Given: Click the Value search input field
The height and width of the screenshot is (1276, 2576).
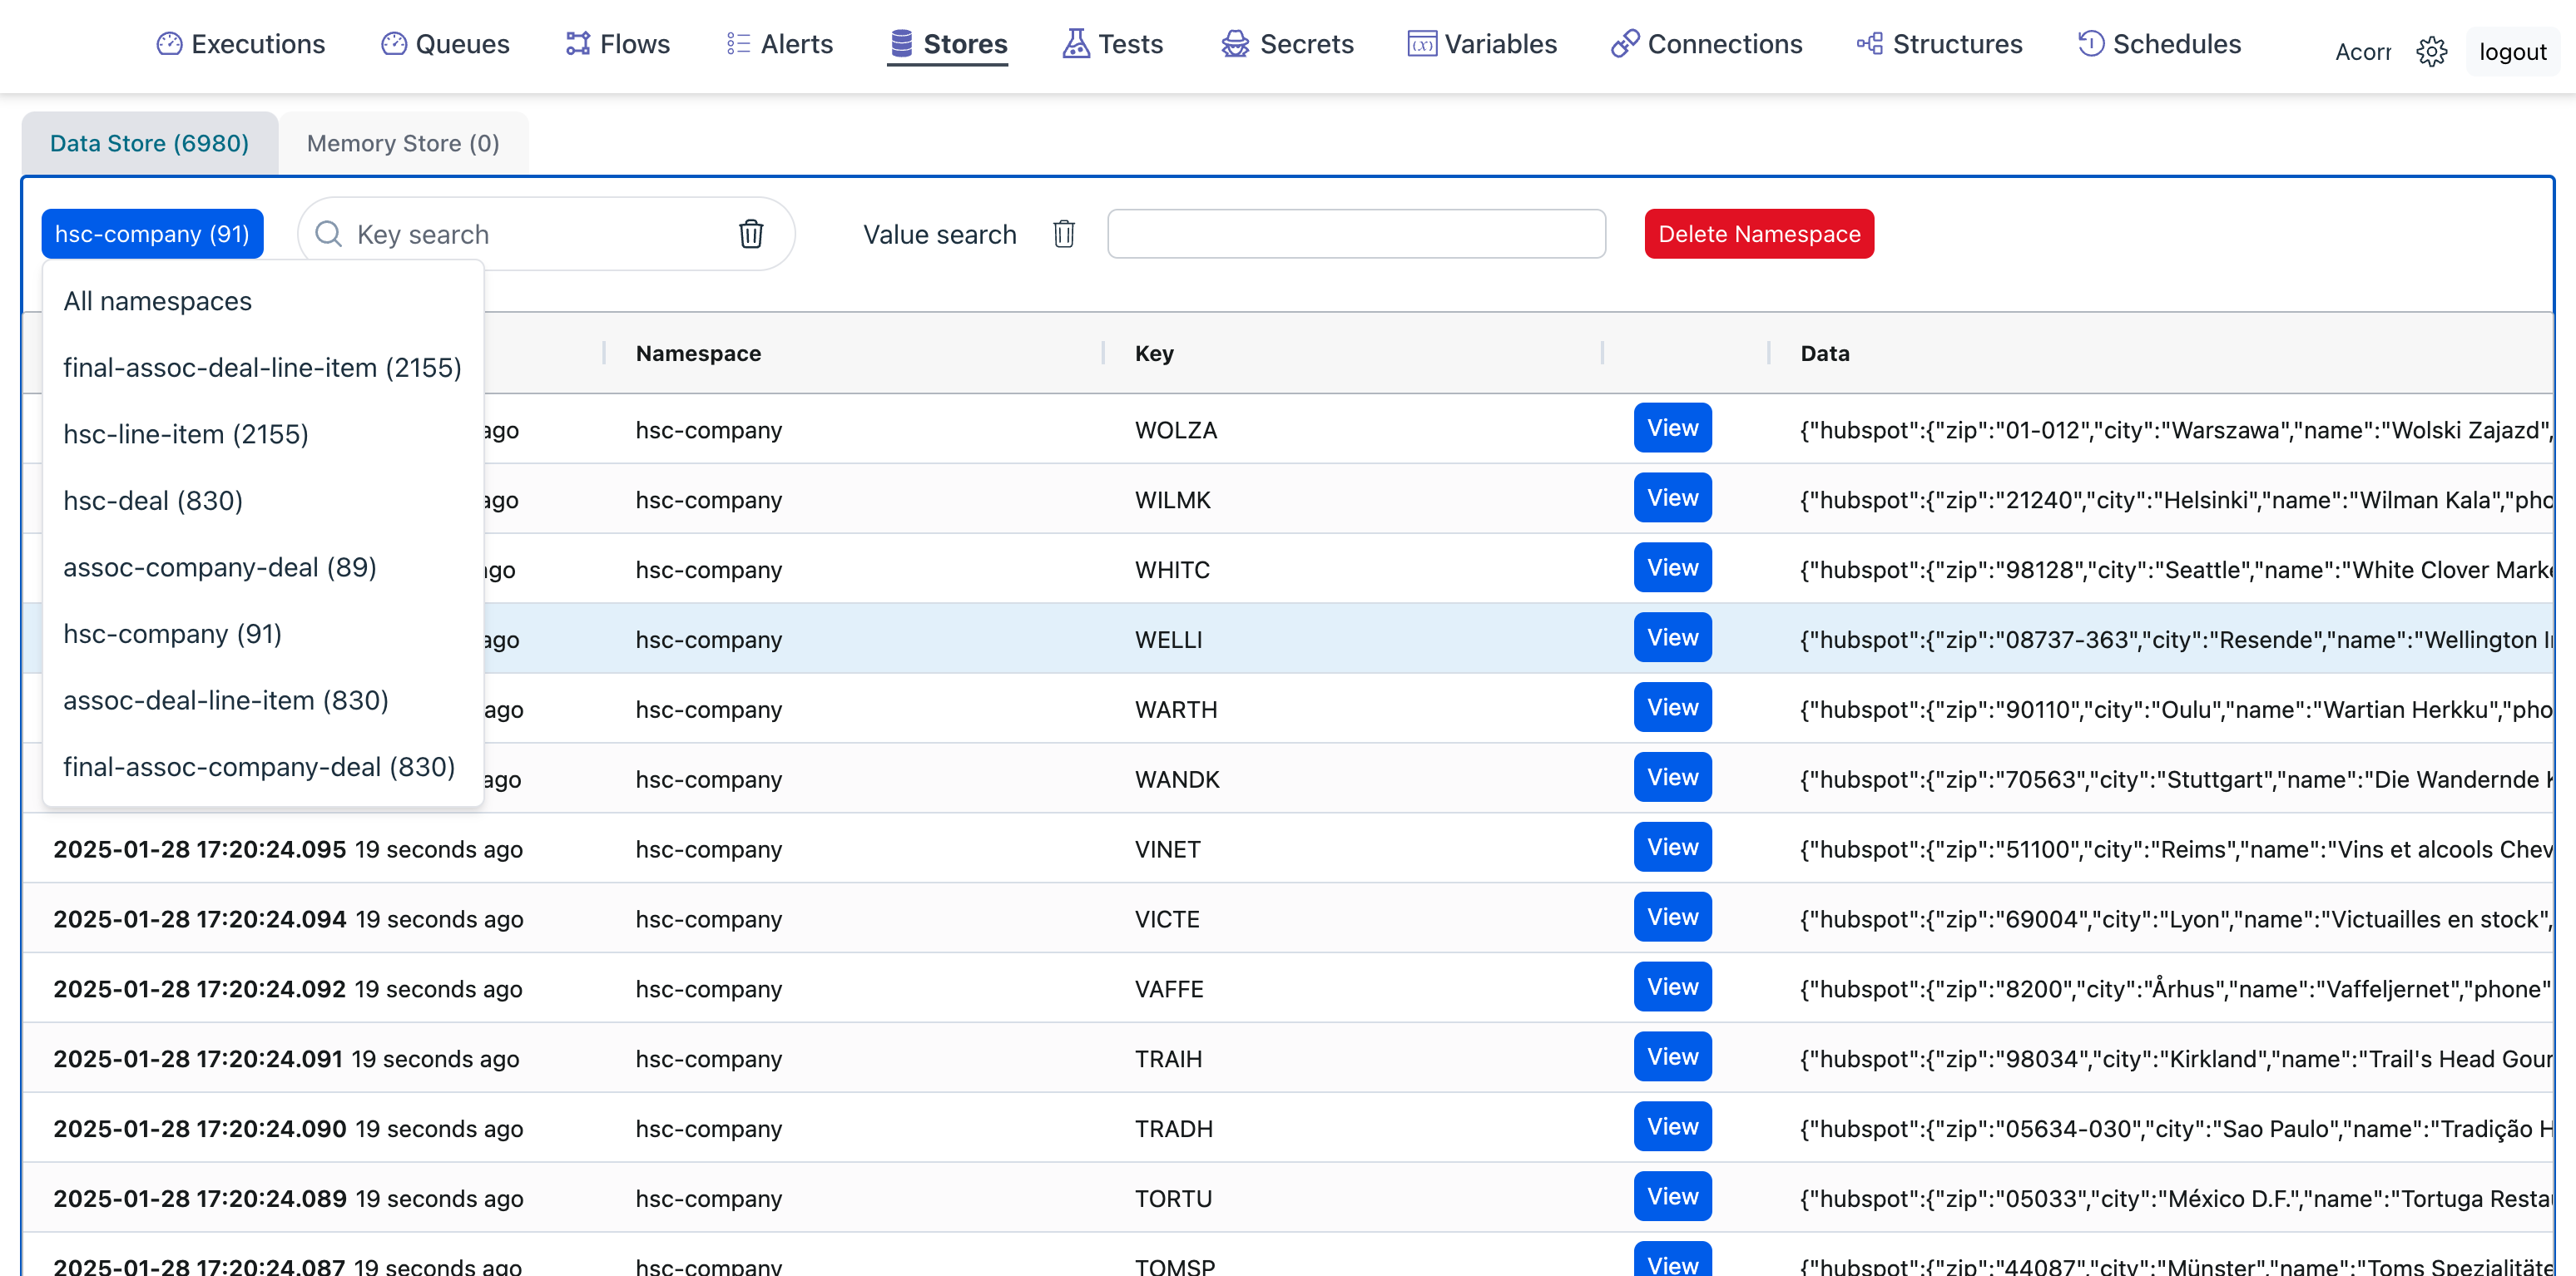Looking at the screenshot, I should tap(1357, 233).
